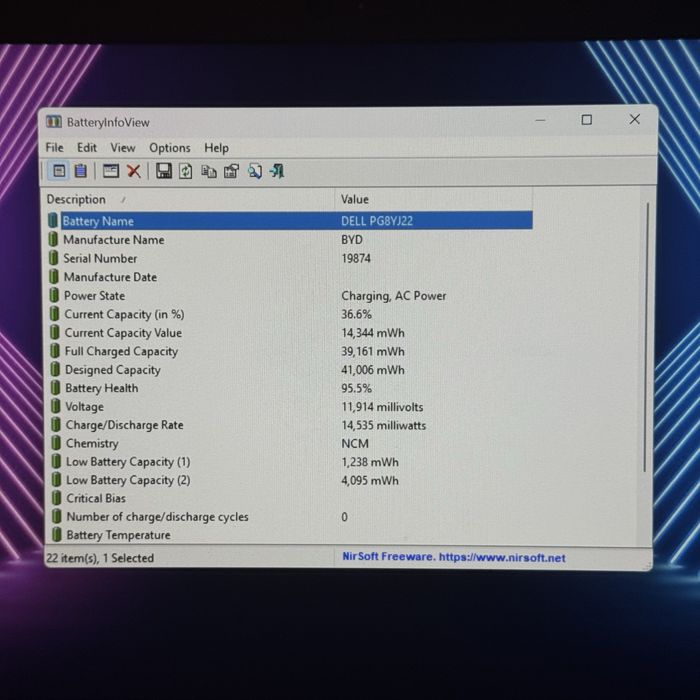700x700 pixels.
Task: Click the Exit door toolbar icon
Action: pyautogui.click(x=277, y=171)
